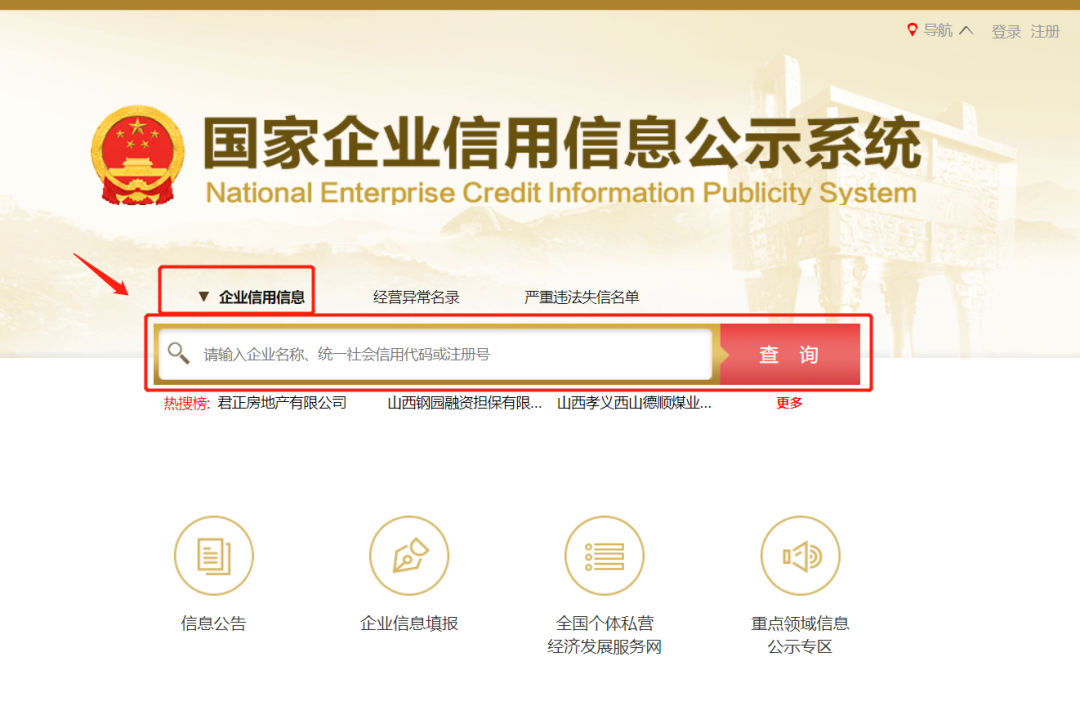Click the red 查询 search button

789,354
